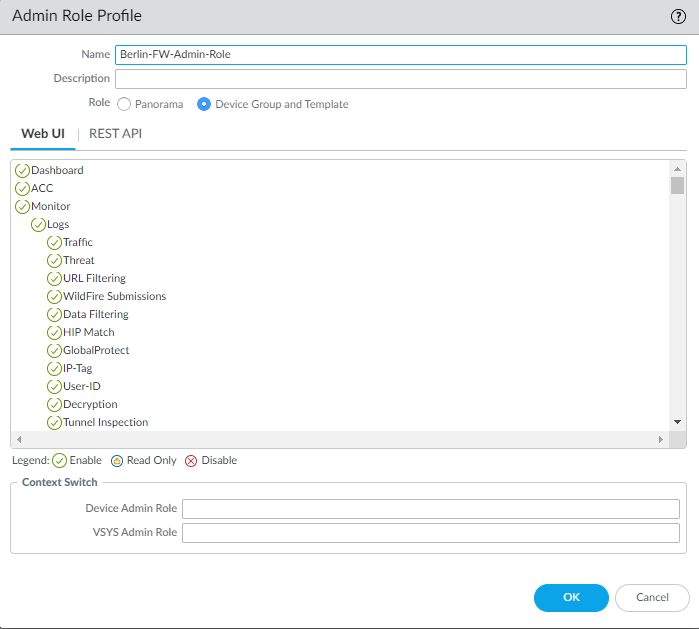Select the User-ID tree label
Screen dimensions: 699x629
tap(82, 386)
